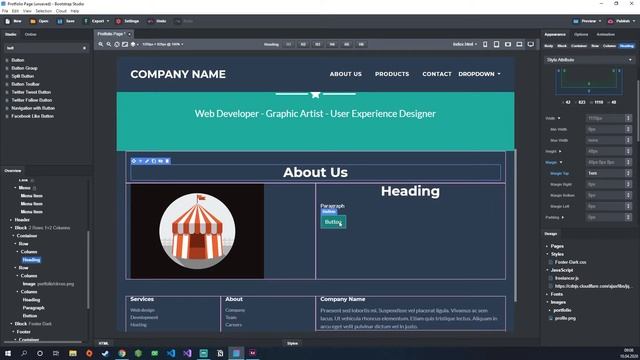640x360 pixels.
Task: Click the CONTACT nav link on canvas
Action: [x=437, y=74]
